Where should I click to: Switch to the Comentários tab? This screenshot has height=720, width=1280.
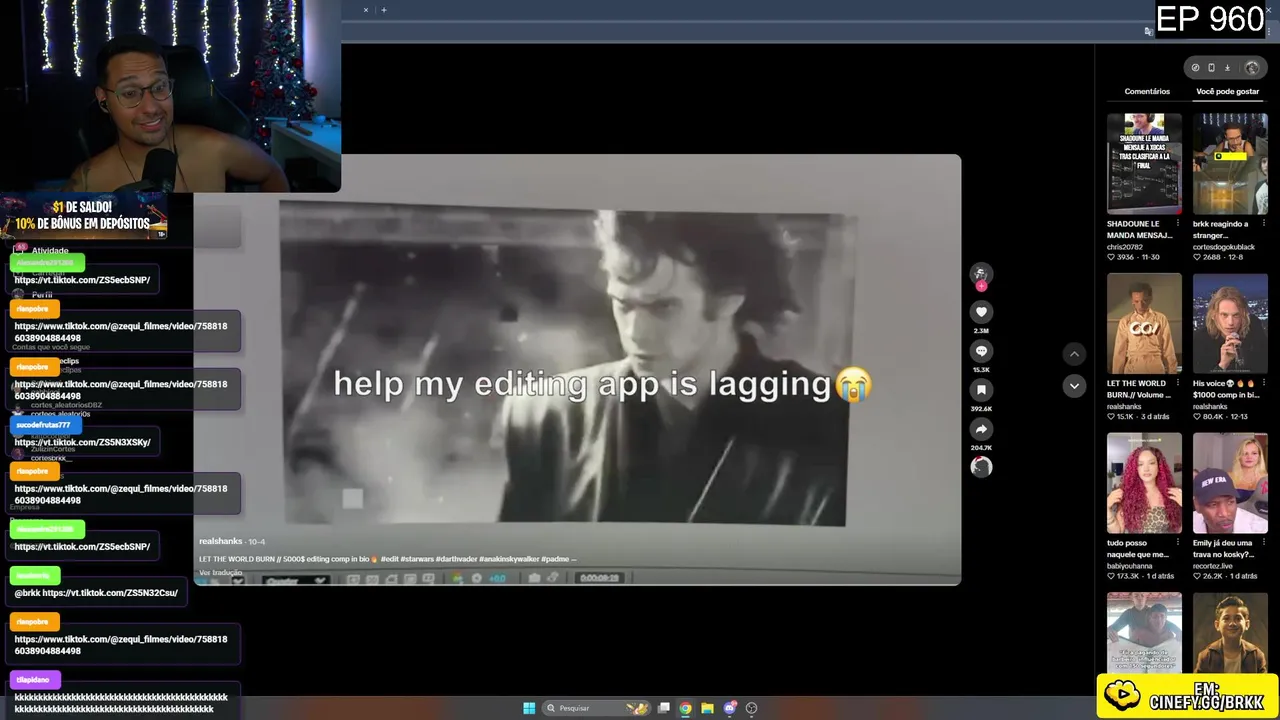click(x=1147, y=91)
